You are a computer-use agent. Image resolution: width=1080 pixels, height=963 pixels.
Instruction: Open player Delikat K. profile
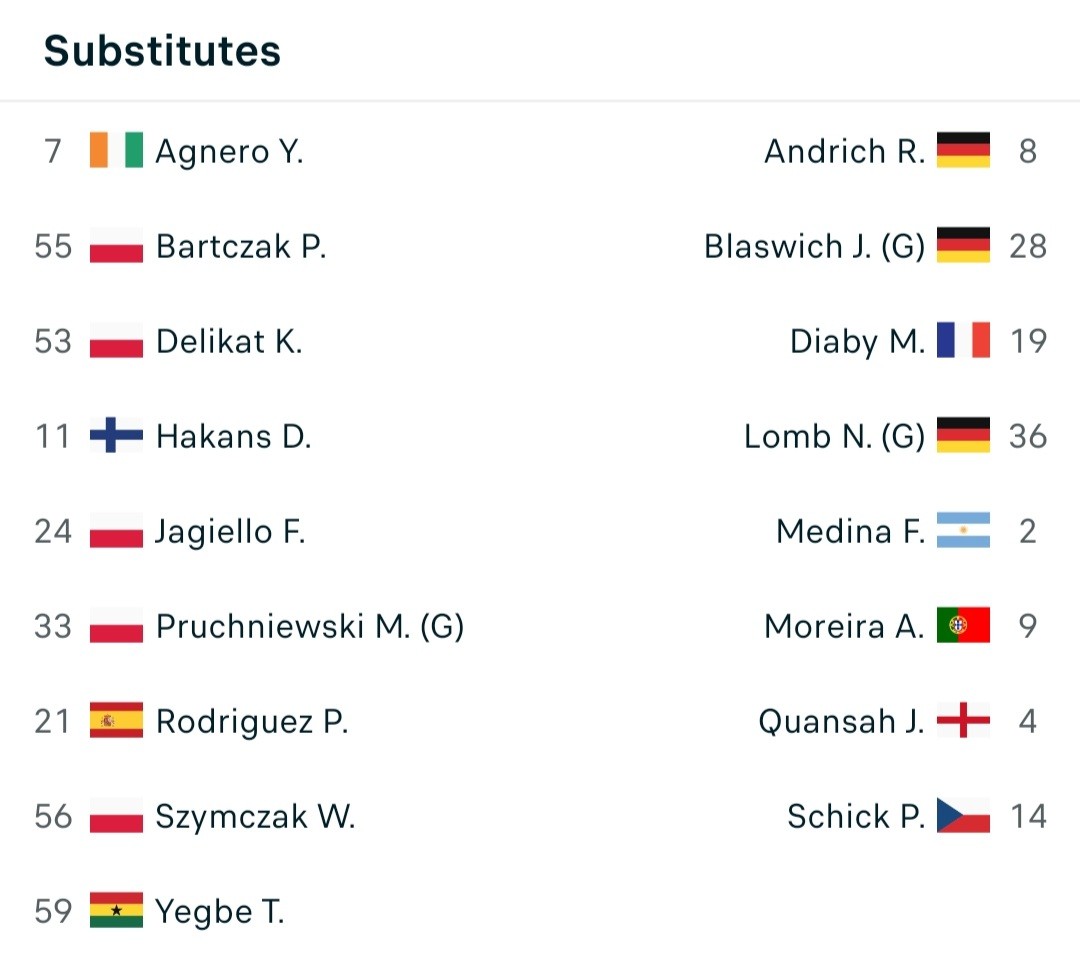pos(229,342)
